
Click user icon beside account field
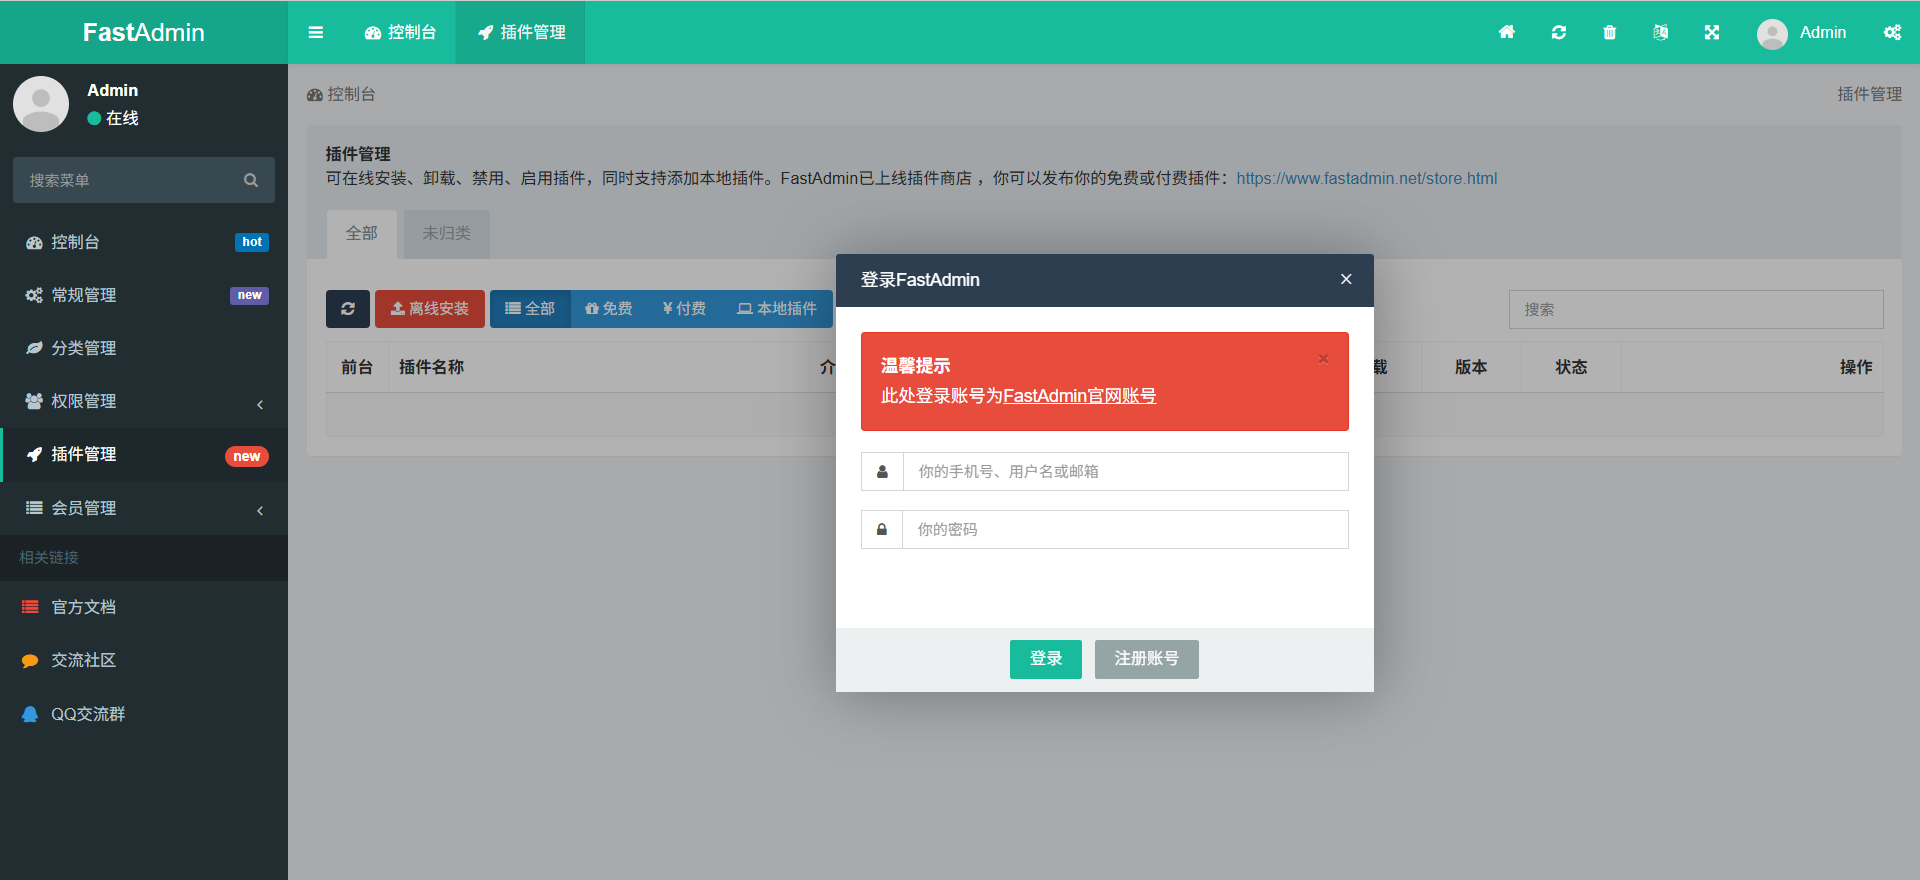click(882, 471)
